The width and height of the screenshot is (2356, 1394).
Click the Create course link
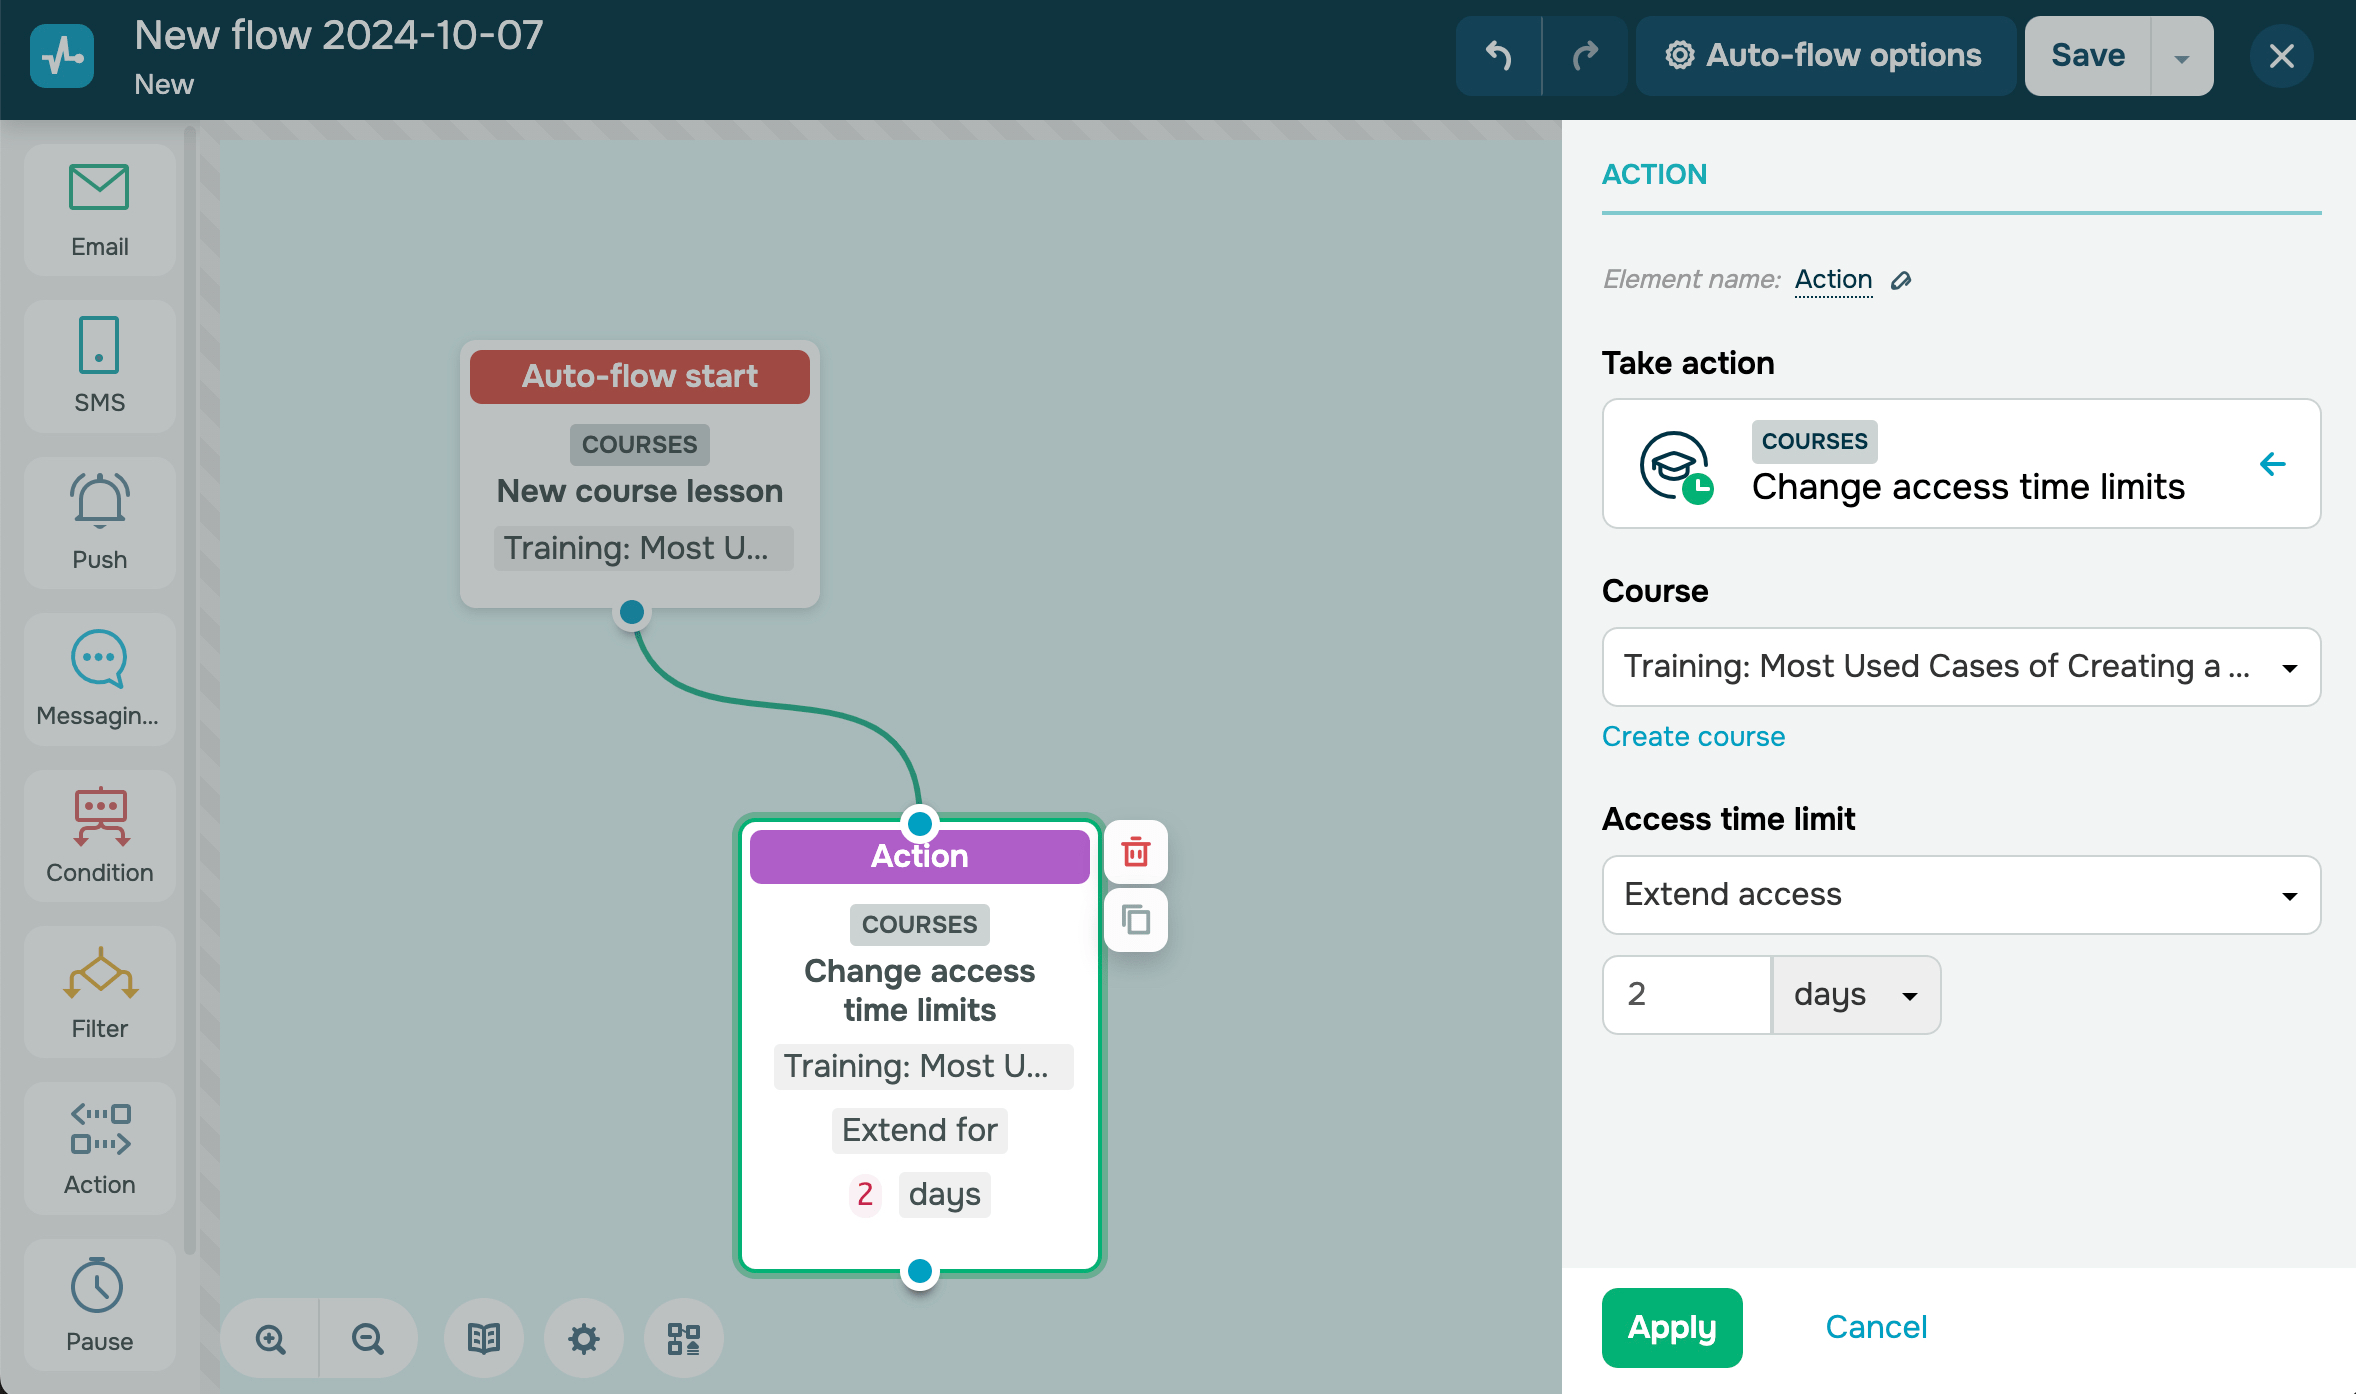pyautogui.click(x=1693, y=736)
